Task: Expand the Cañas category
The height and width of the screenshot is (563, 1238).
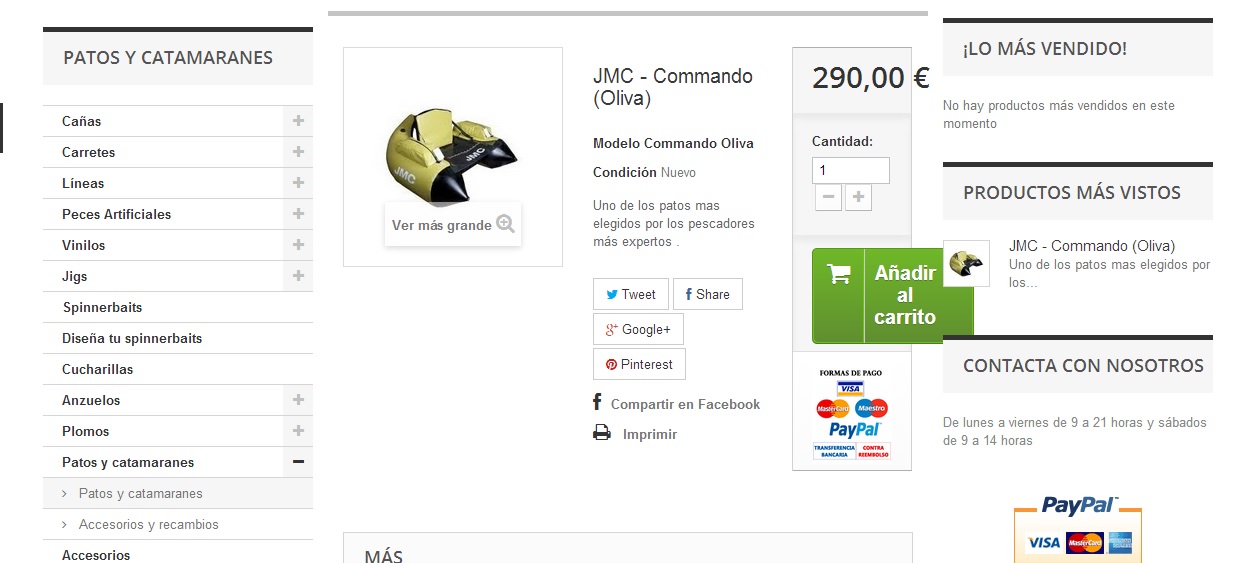Action: (298, 121)
